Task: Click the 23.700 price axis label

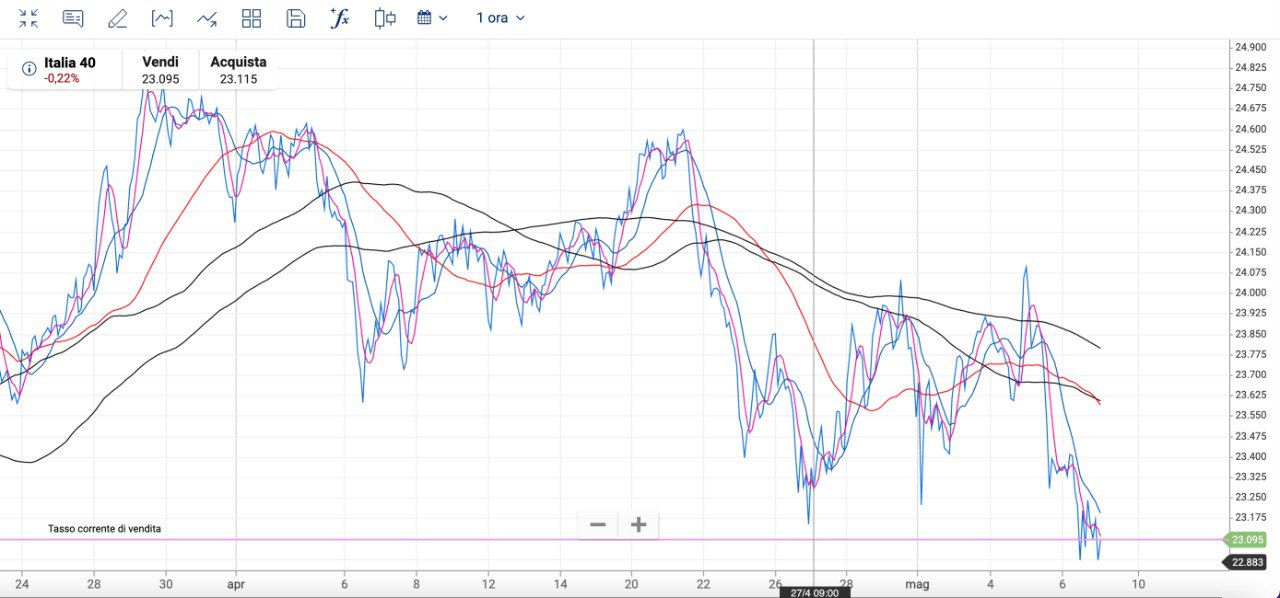Action: click(x=1250, y=375)
